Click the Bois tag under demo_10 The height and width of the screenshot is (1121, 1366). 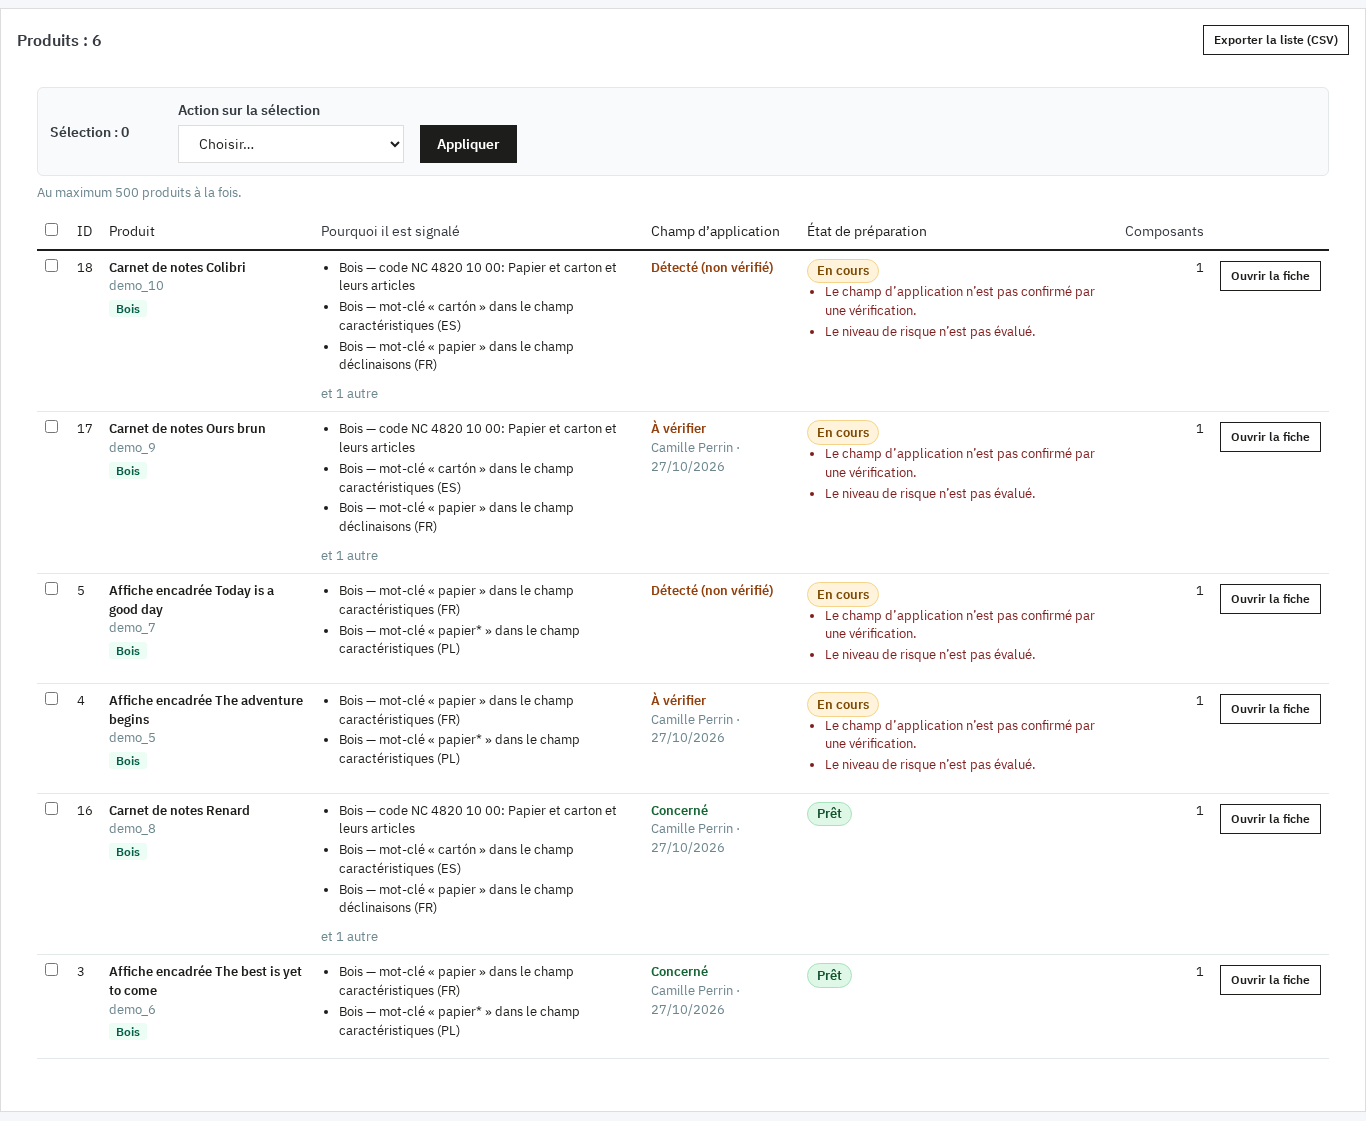(x=128, y=309)
